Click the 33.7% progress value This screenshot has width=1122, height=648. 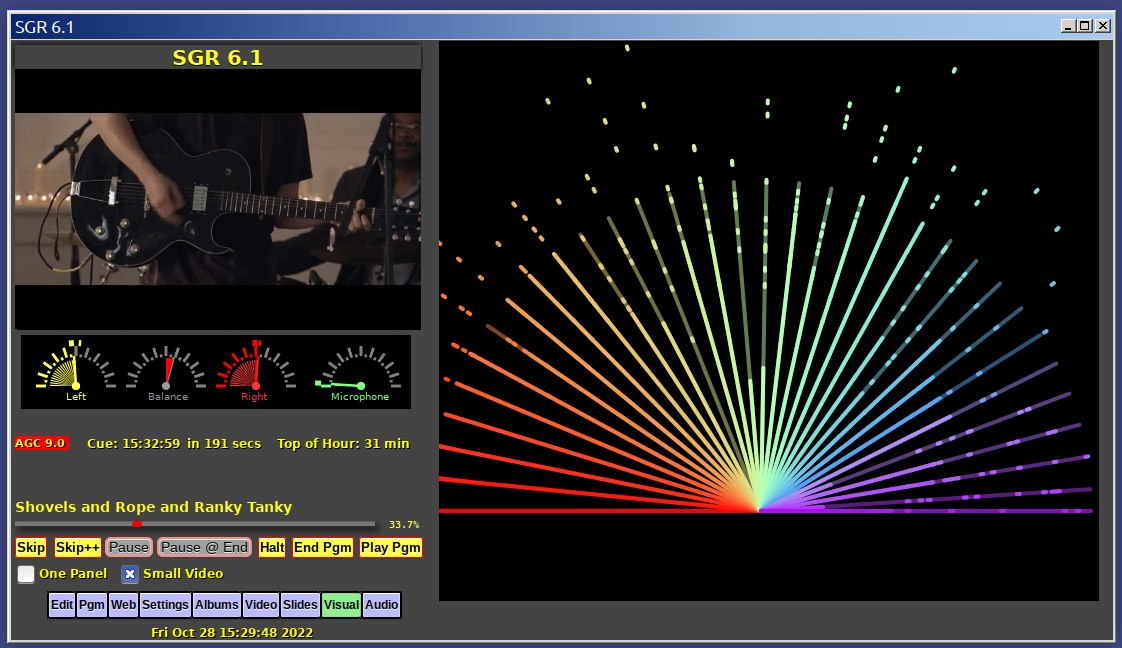pos(404,524)
